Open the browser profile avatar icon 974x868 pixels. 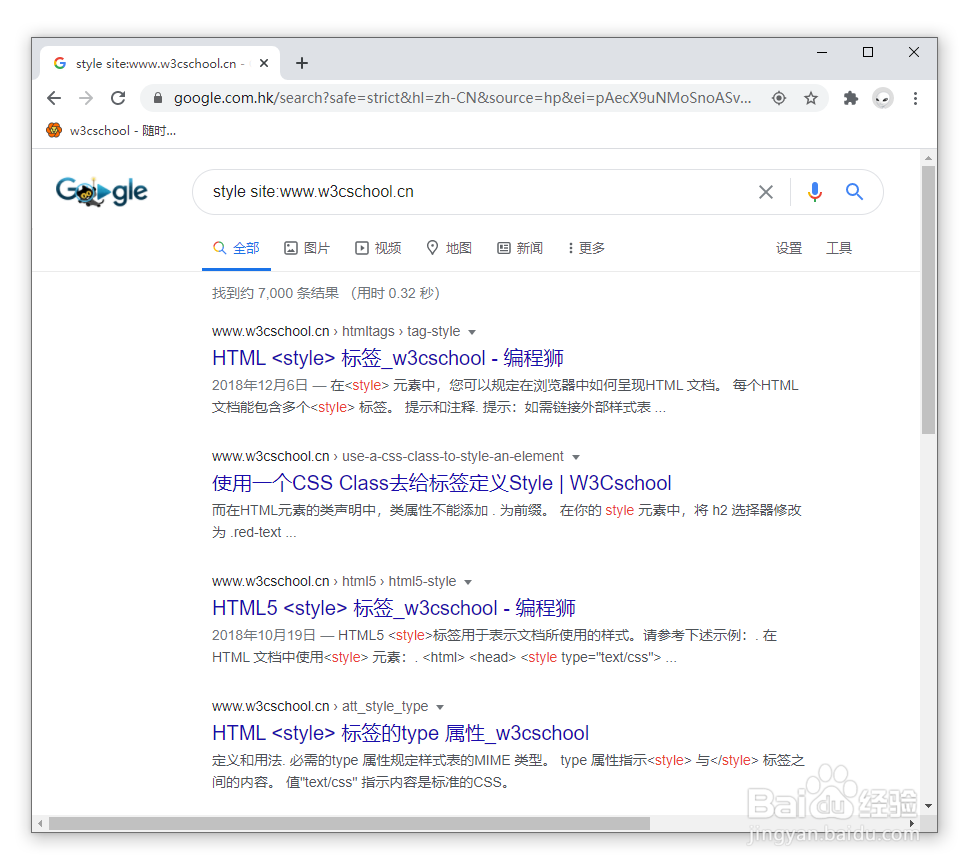point(882,98)
